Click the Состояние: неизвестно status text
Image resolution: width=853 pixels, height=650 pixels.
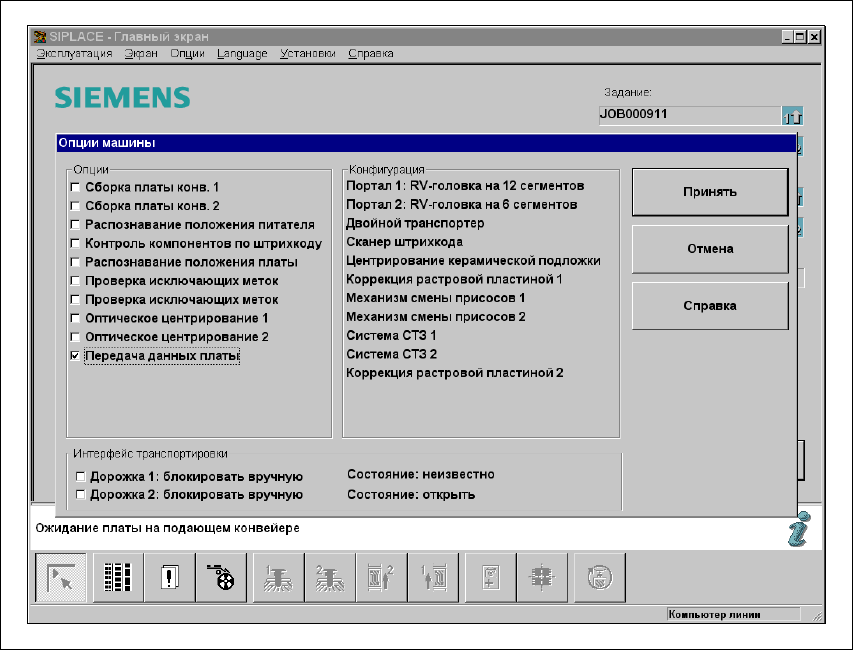421,474
